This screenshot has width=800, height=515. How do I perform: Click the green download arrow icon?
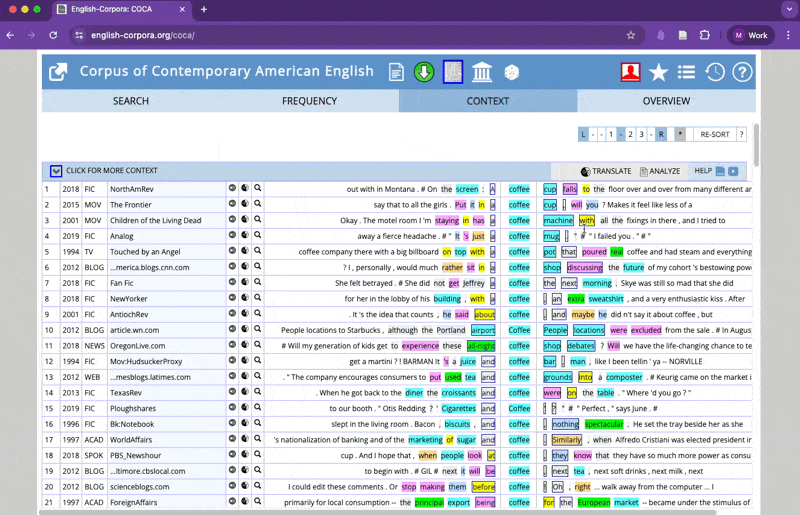tap(424, 72)
